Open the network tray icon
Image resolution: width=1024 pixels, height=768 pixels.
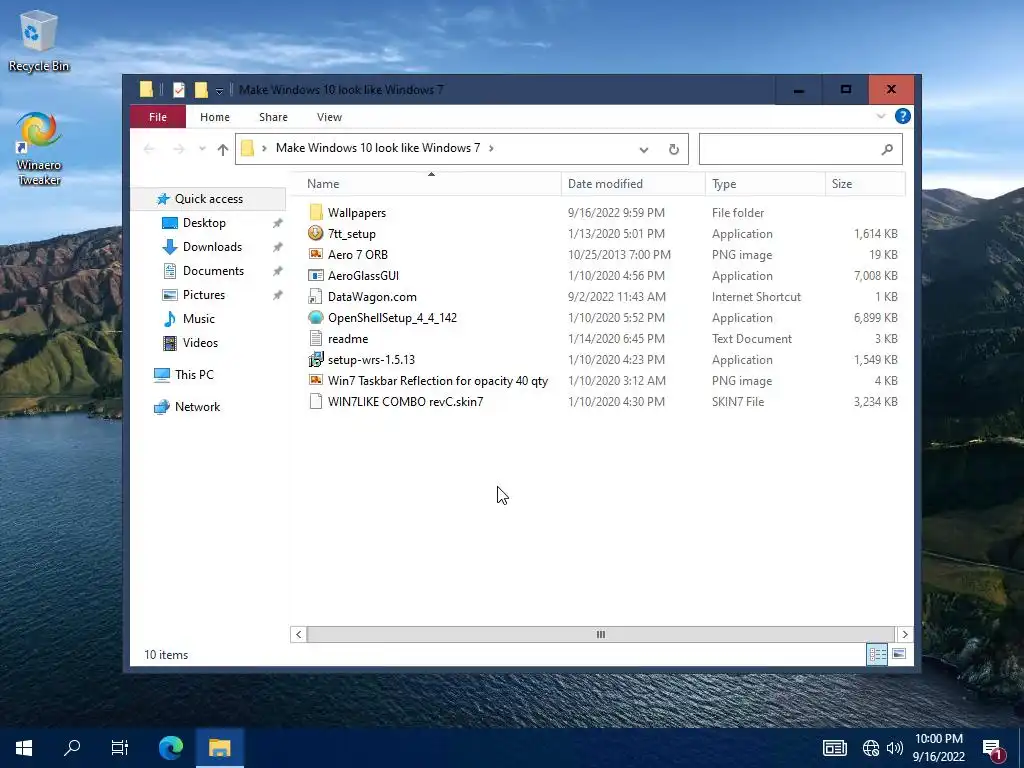coord(871,748)
